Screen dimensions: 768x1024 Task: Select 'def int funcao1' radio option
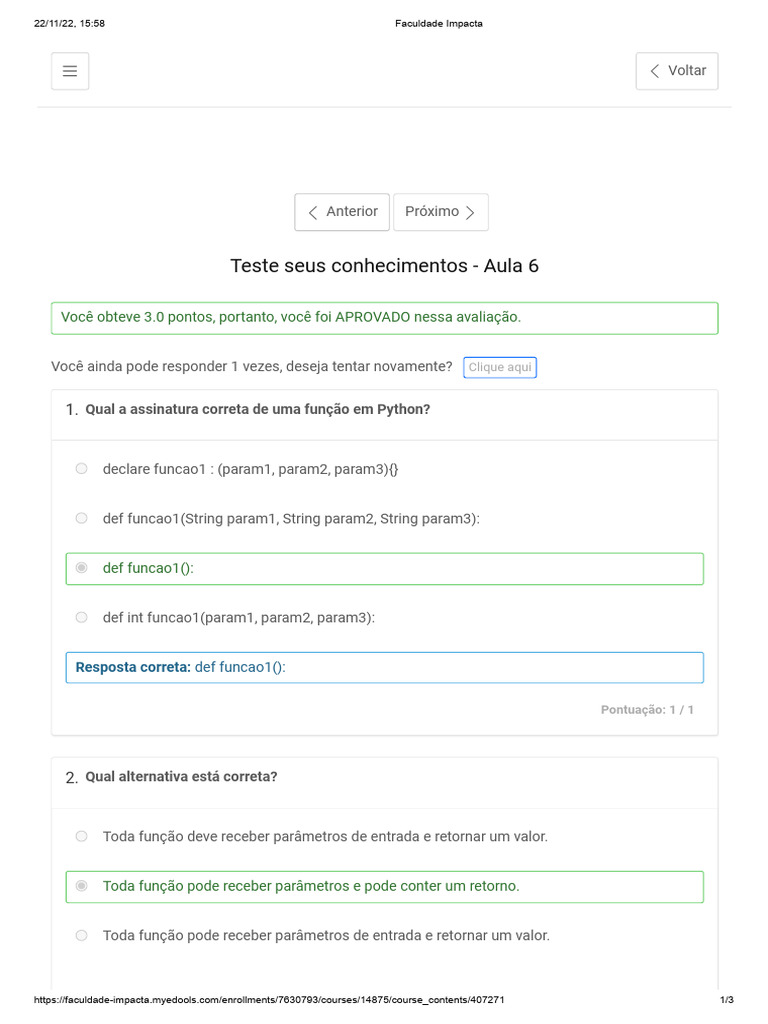81,618
